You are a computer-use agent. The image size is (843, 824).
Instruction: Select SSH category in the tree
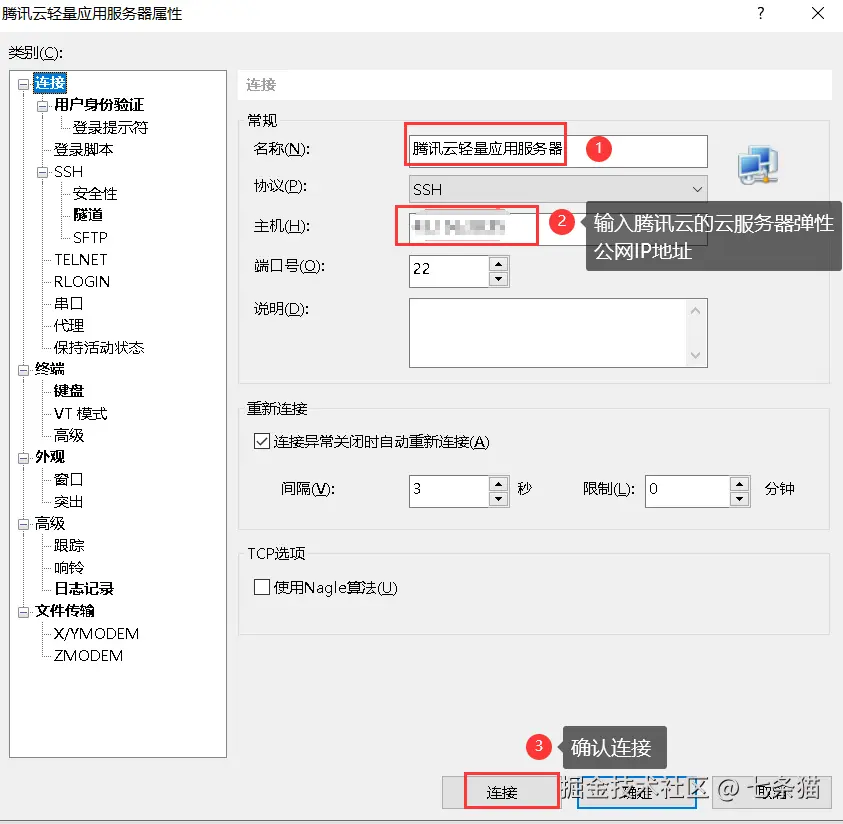click(68, 172)
